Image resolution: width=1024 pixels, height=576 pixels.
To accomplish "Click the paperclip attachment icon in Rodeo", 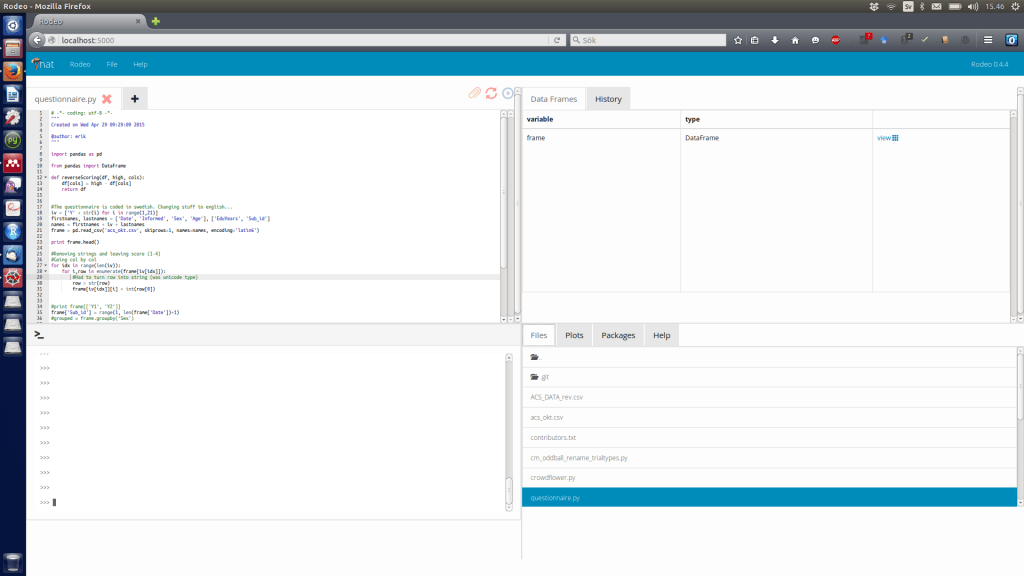I will (x=474, y=93).
